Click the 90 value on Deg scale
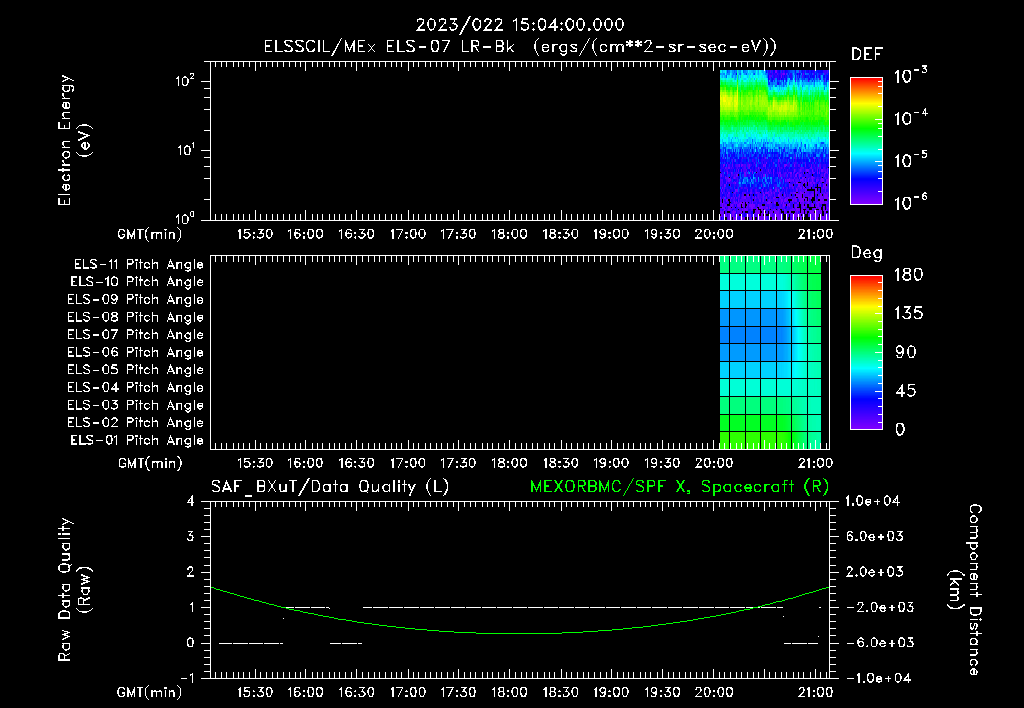This screenshot has width=1024, height=708. [x=906, y=353]
